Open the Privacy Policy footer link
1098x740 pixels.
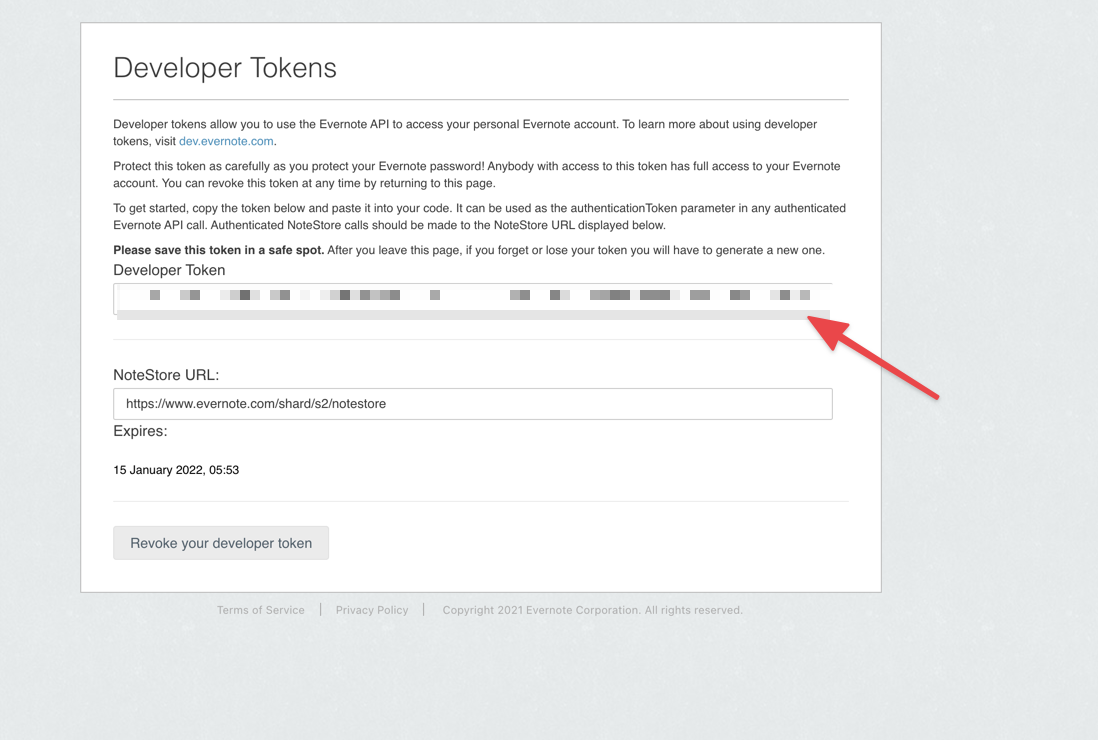pyautogui.click(x=372, y=610)
